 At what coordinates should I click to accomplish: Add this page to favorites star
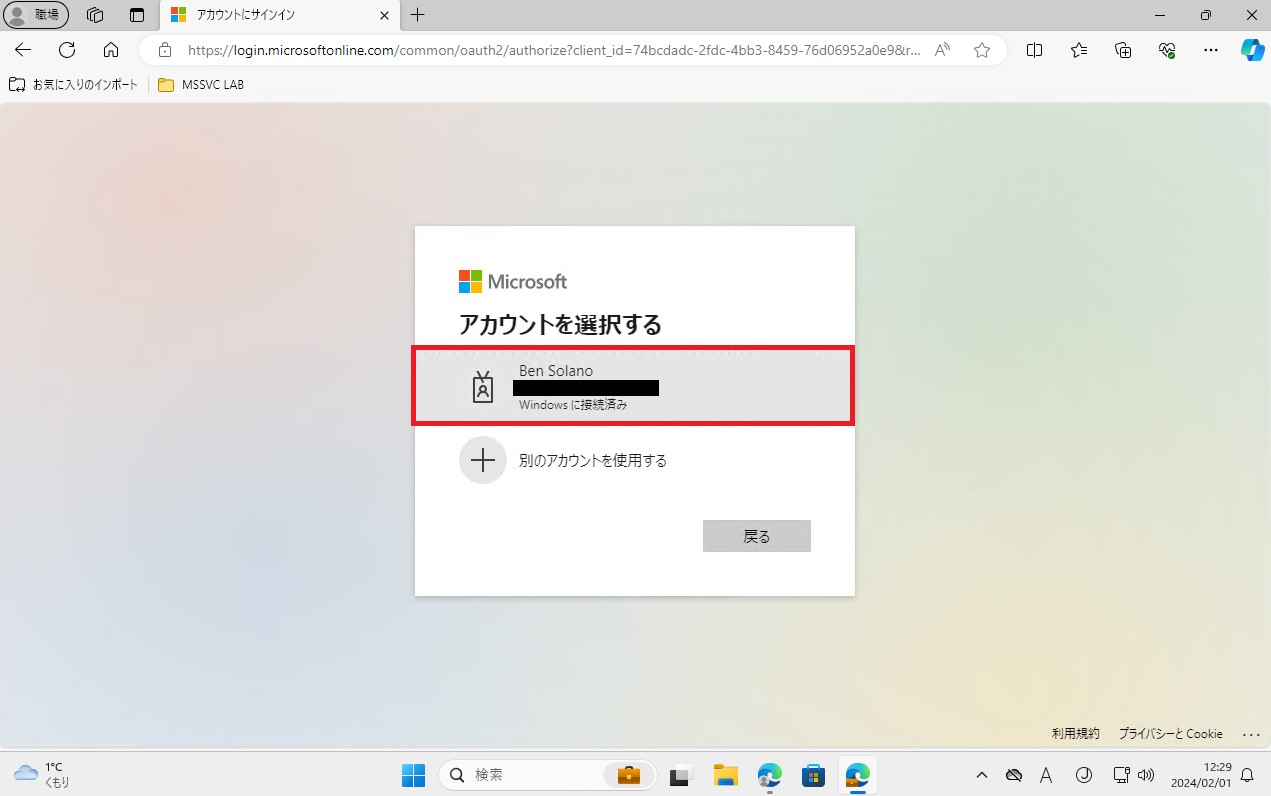pyautogui.click(x=982, y=50)
